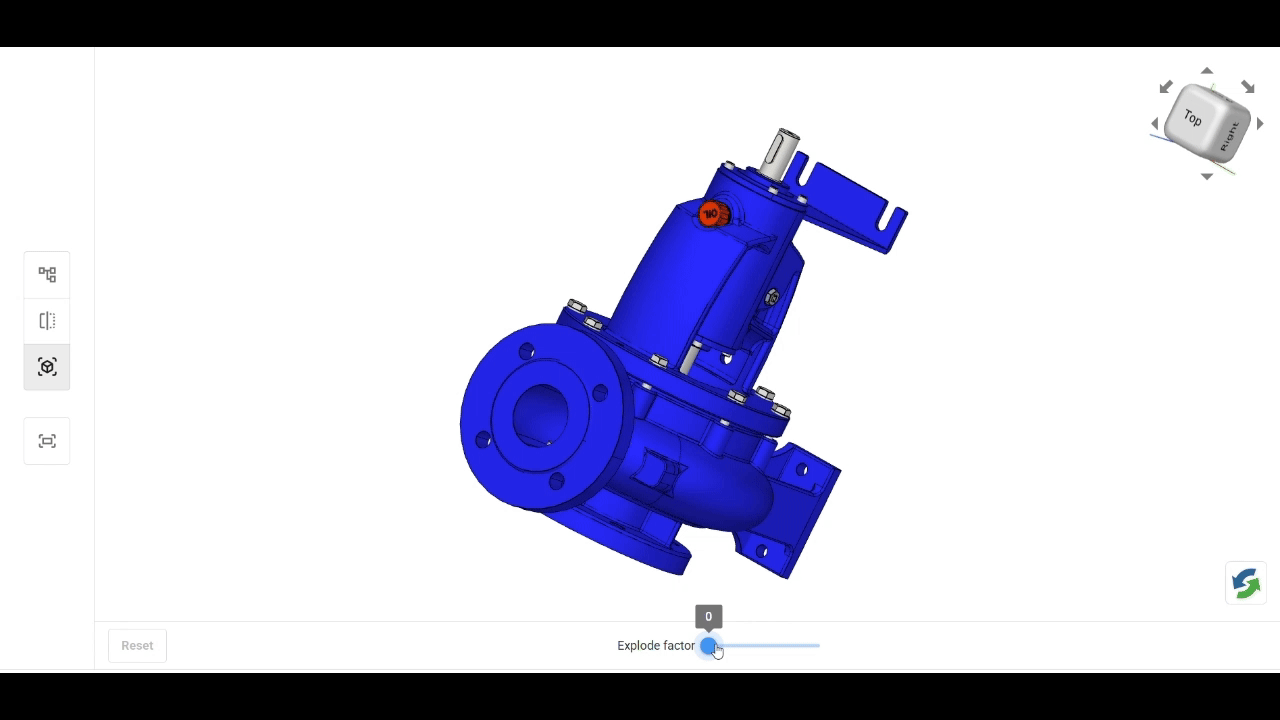Click the far right end of Explode factor track

coord(818,646)
